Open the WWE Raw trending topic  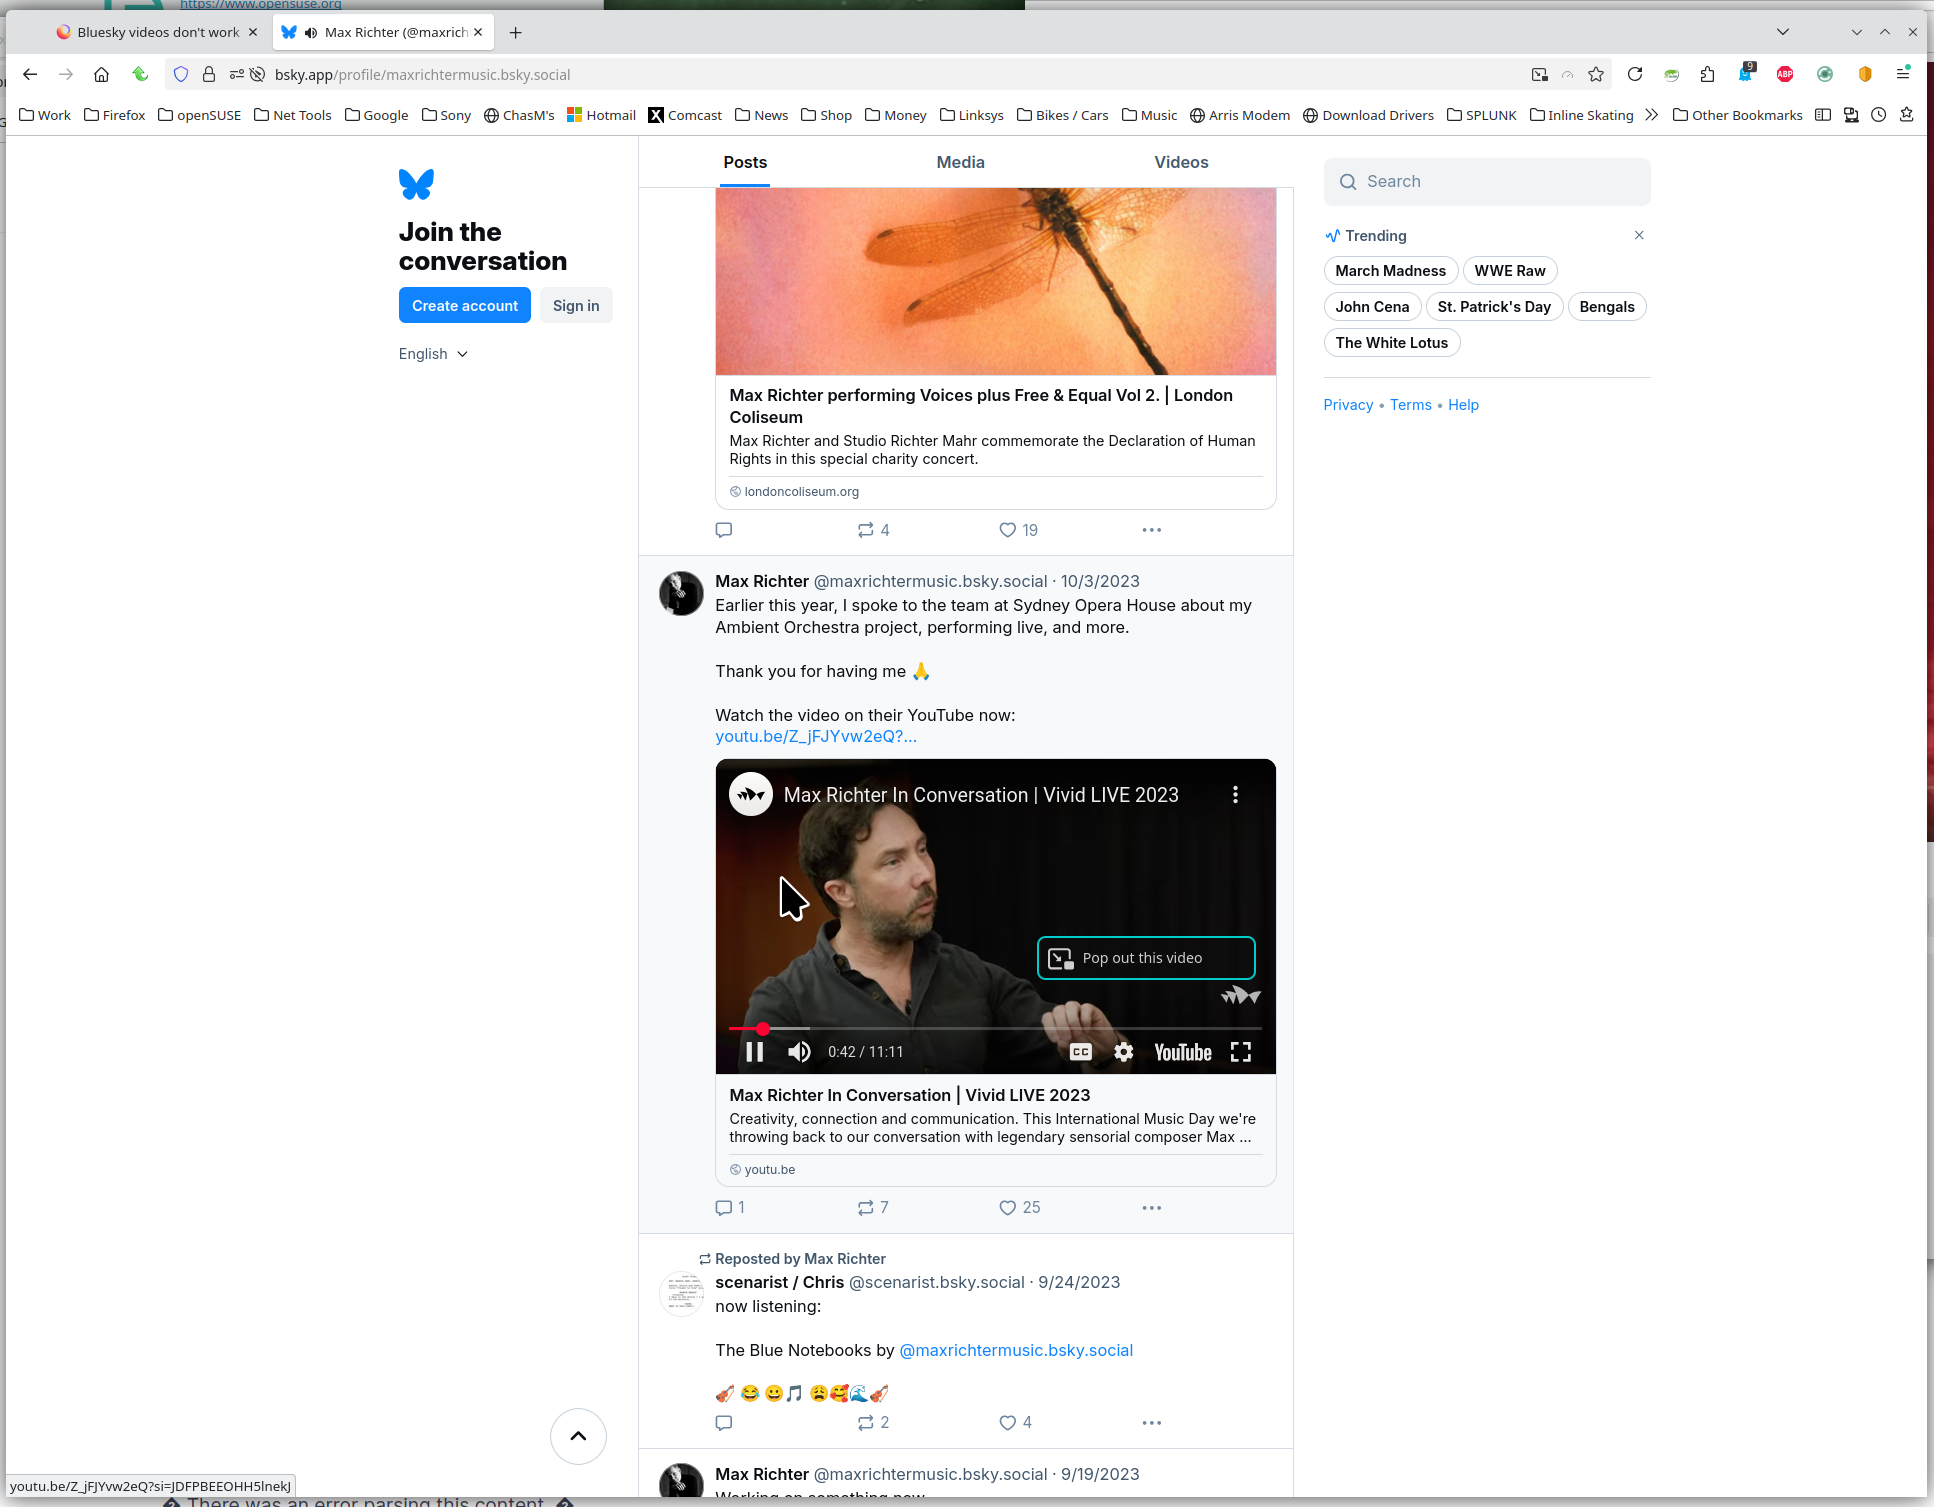pyautogui.click(x=1510, y=271)
